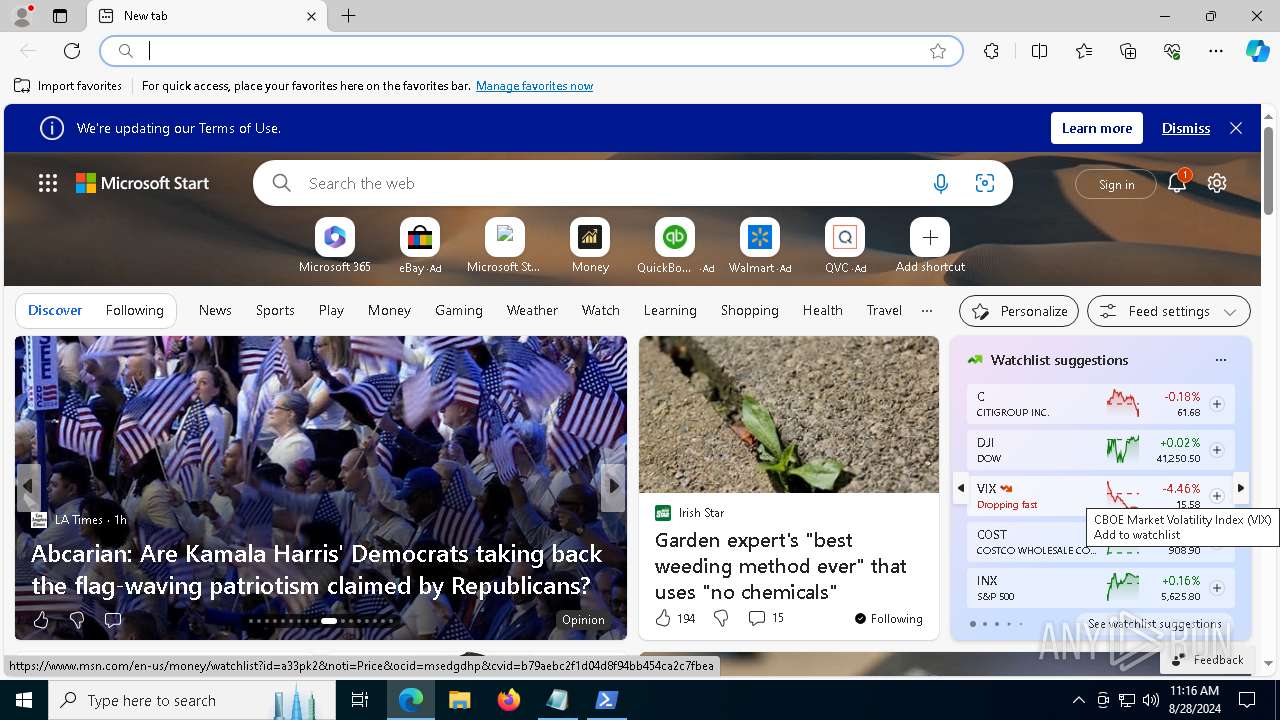1280x720 pixels.
Task: Dismiss the Terms of Use banner
Action: (x=1186, y=128)
